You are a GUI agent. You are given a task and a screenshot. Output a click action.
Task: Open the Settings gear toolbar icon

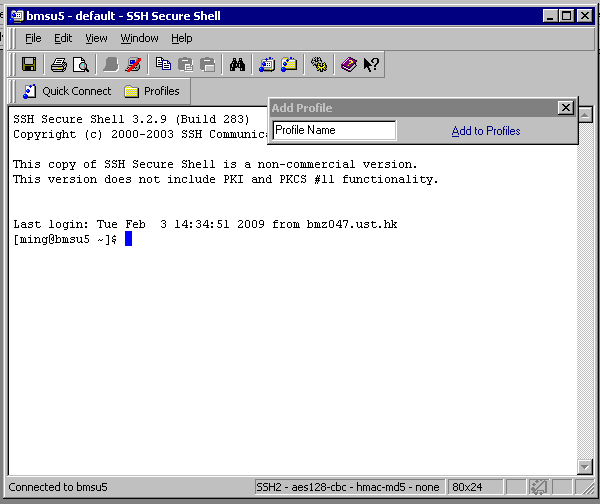click(319, 65)
